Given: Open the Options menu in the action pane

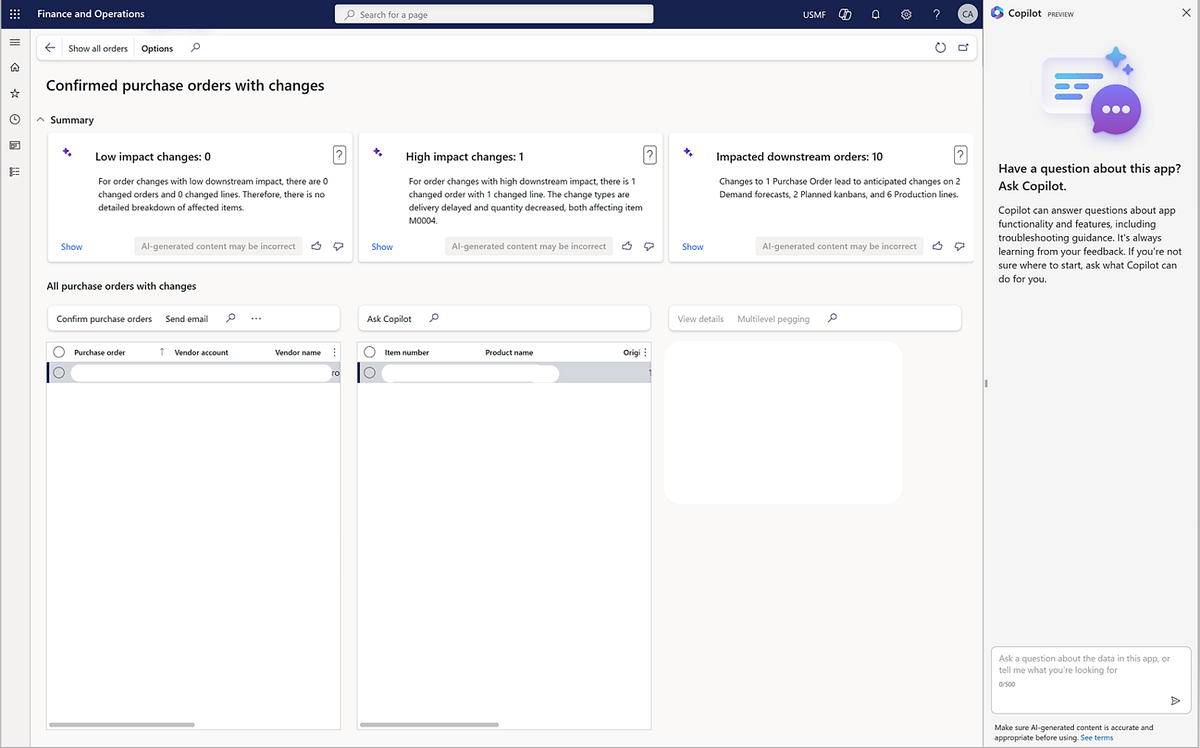Looking at the screenshot, I should 156,47.
